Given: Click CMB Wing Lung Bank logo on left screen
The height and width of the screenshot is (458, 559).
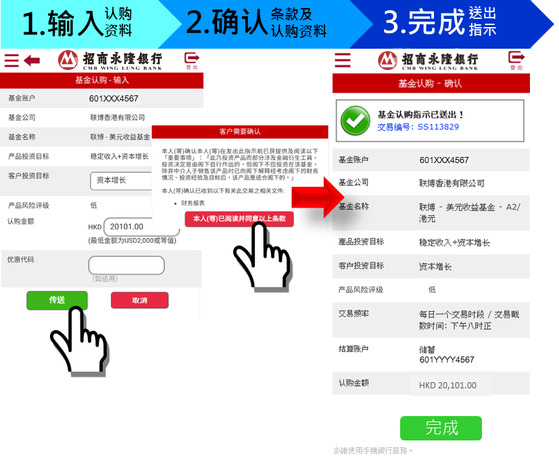Looking at the screenshot, I should (111, 60).
